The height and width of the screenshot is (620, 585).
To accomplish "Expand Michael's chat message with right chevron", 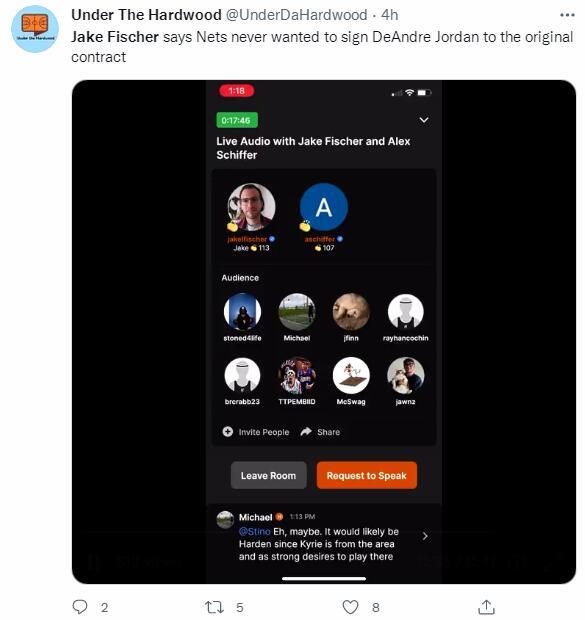I will (x=425, y=536).
